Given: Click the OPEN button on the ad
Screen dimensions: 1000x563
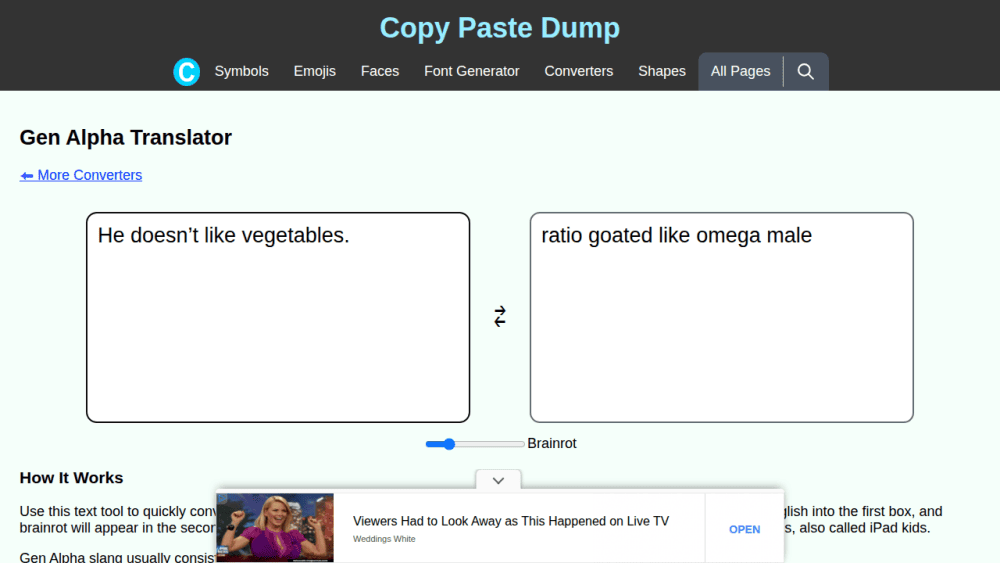Looking at the screenshot, I should point(744,529).
